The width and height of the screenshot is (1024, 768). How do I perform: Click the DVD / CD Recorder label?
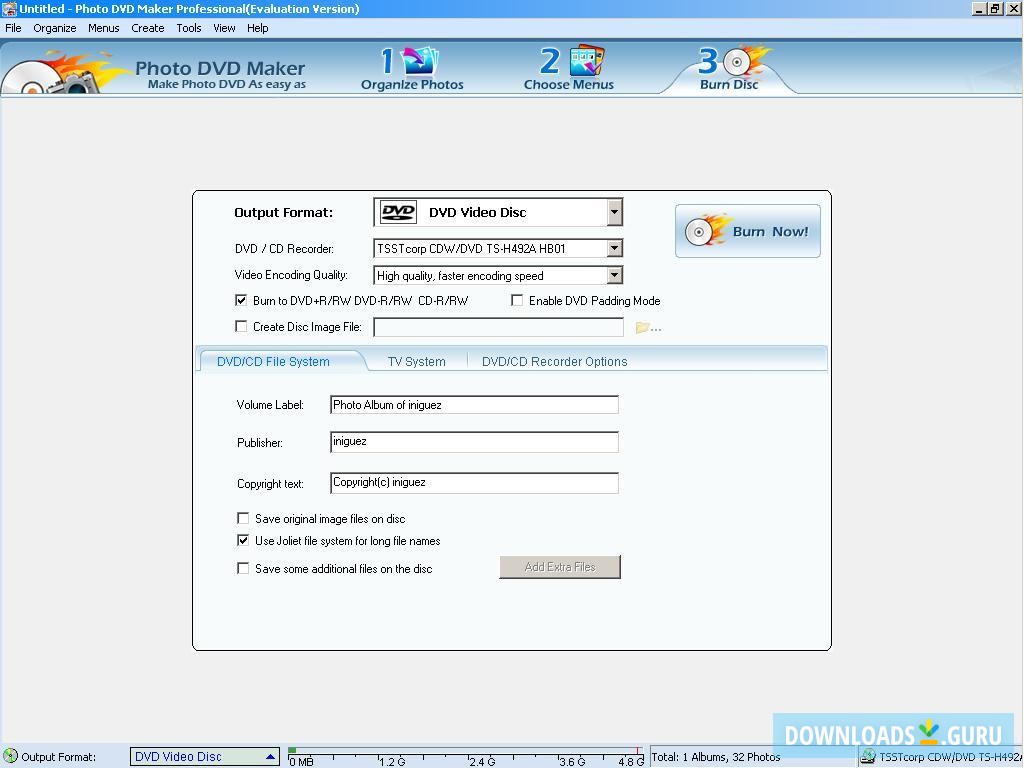point(284,249)
